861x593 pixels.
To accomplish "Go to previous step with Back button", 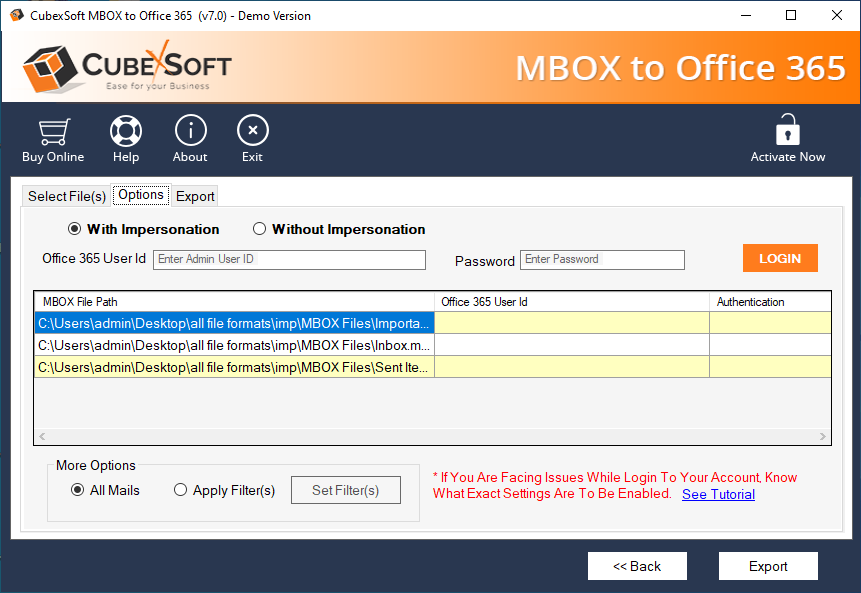I will pos(637,566).
